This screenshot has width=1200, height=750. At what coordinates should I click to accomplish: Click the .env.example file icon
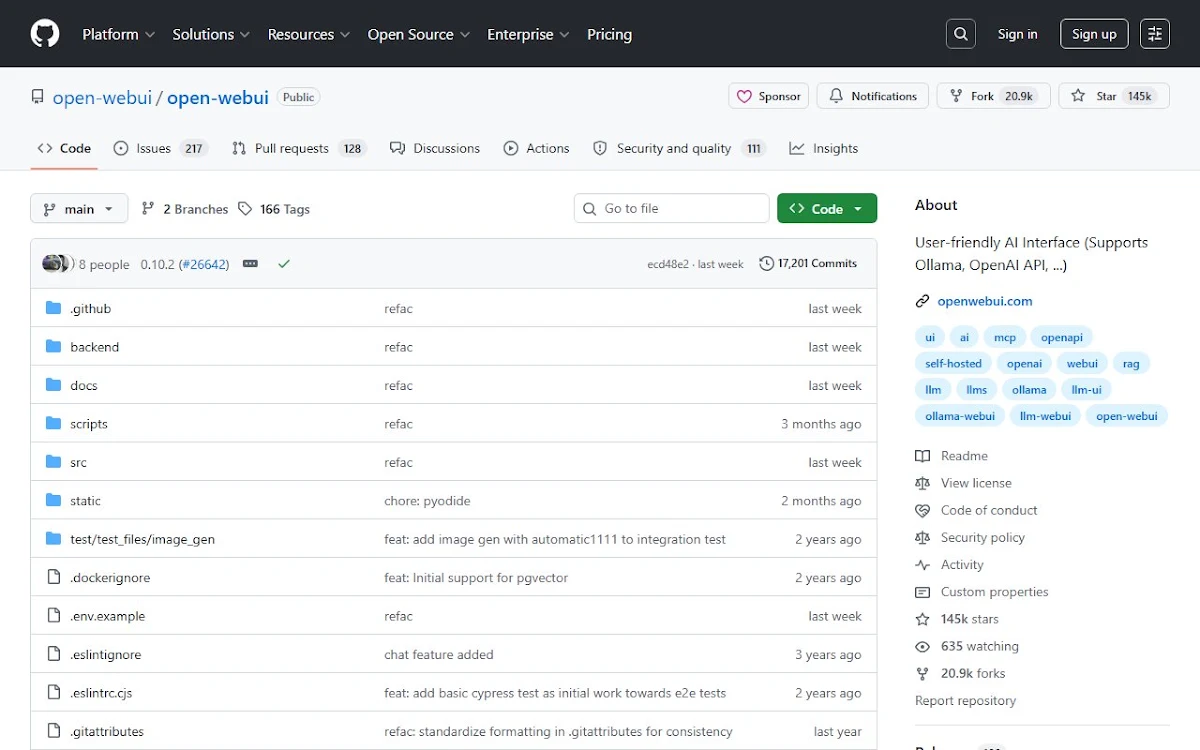(54, 616)
